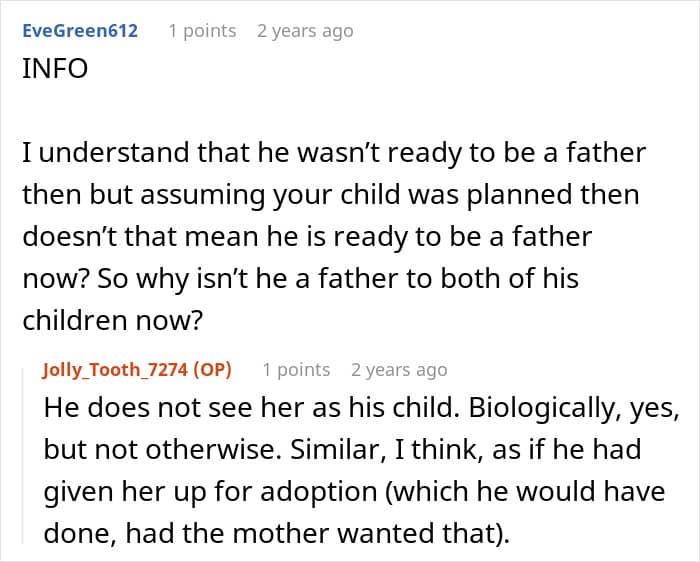
Task: Click the points score on EveGreen612's comment
Action: click(202, 31)
